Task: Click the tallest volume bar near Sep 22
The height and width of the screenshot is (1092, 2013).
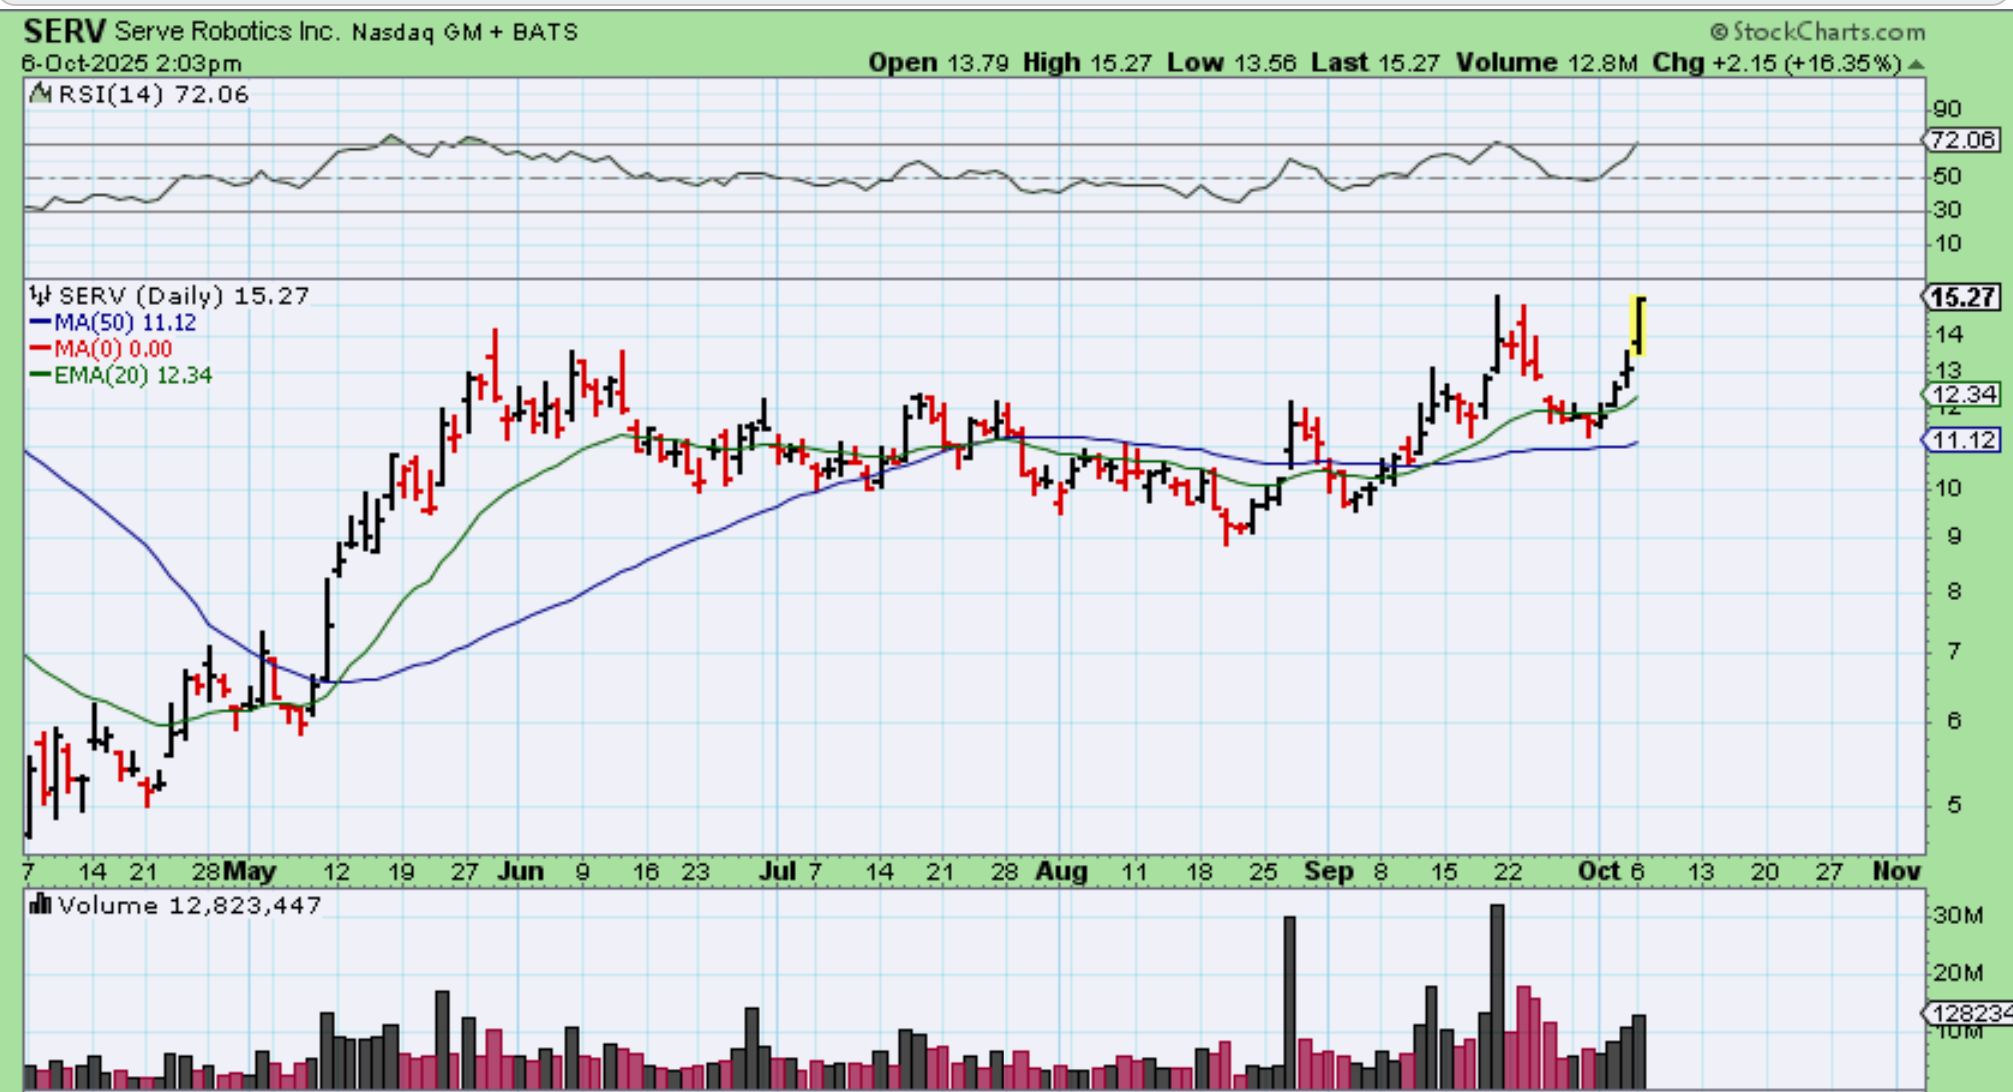Action: [1496, 995]
